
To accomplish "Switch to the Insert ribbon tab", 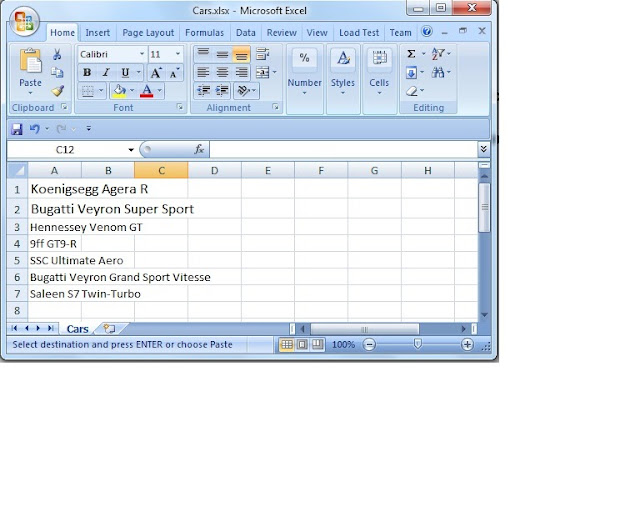I will (98, 33).
